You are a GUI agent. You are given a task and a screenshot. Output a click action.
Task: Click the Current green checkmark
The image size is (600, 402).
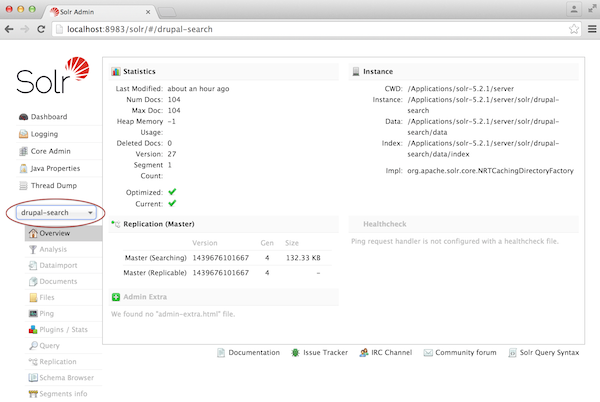[172, 203]
